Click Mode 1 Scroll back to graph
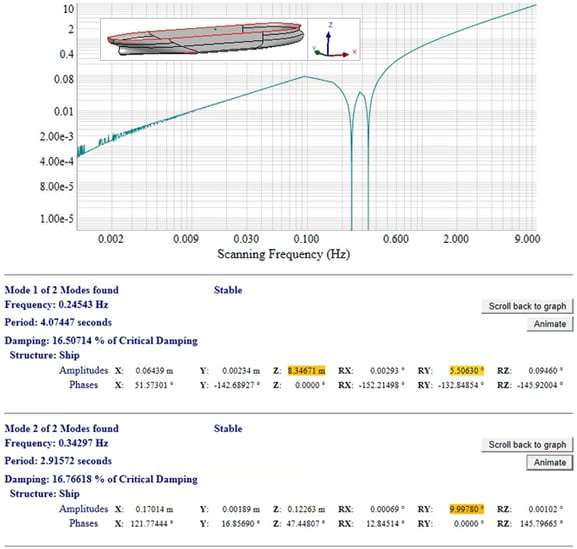 click(x=527, y=306)
